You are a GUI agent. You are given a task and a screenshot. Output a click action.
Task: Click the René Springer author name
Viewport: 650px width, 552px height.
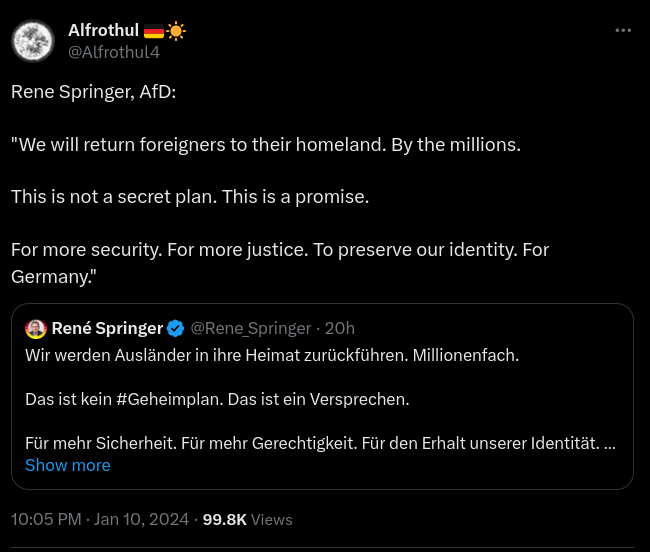(x=107, y=328)
